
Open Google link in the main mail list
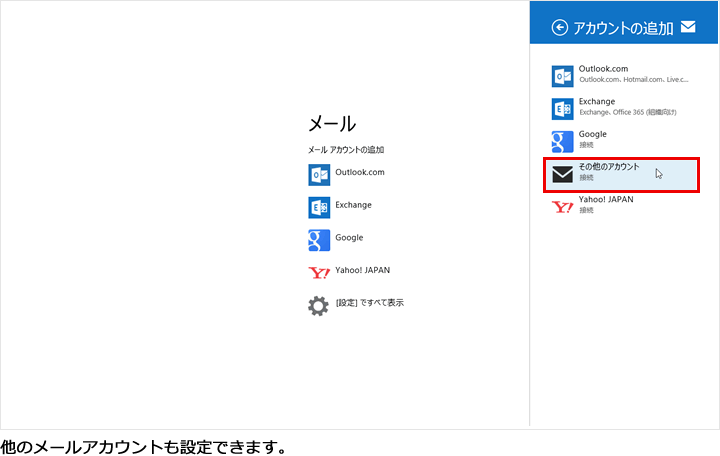click(349, 237)
